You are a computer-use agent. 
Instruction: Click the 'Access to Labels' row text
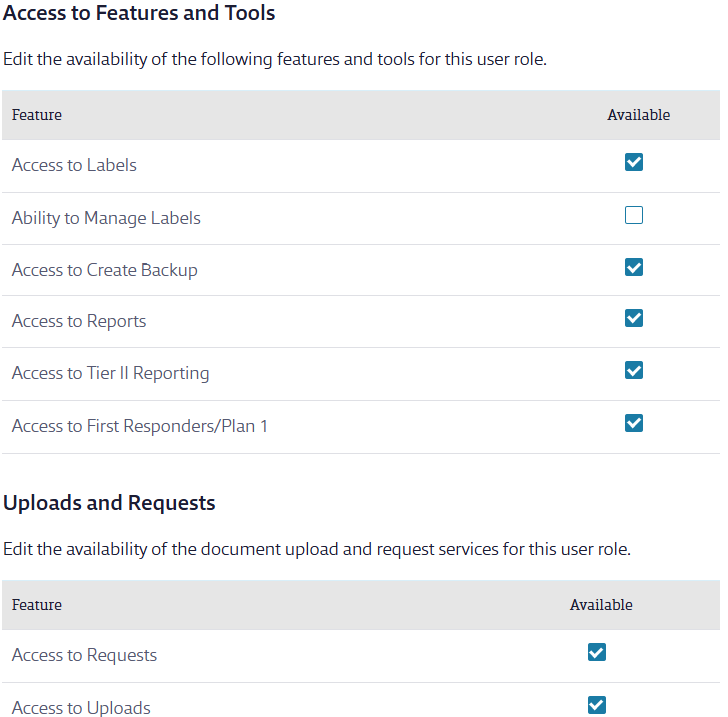click(x=74, y=165)
